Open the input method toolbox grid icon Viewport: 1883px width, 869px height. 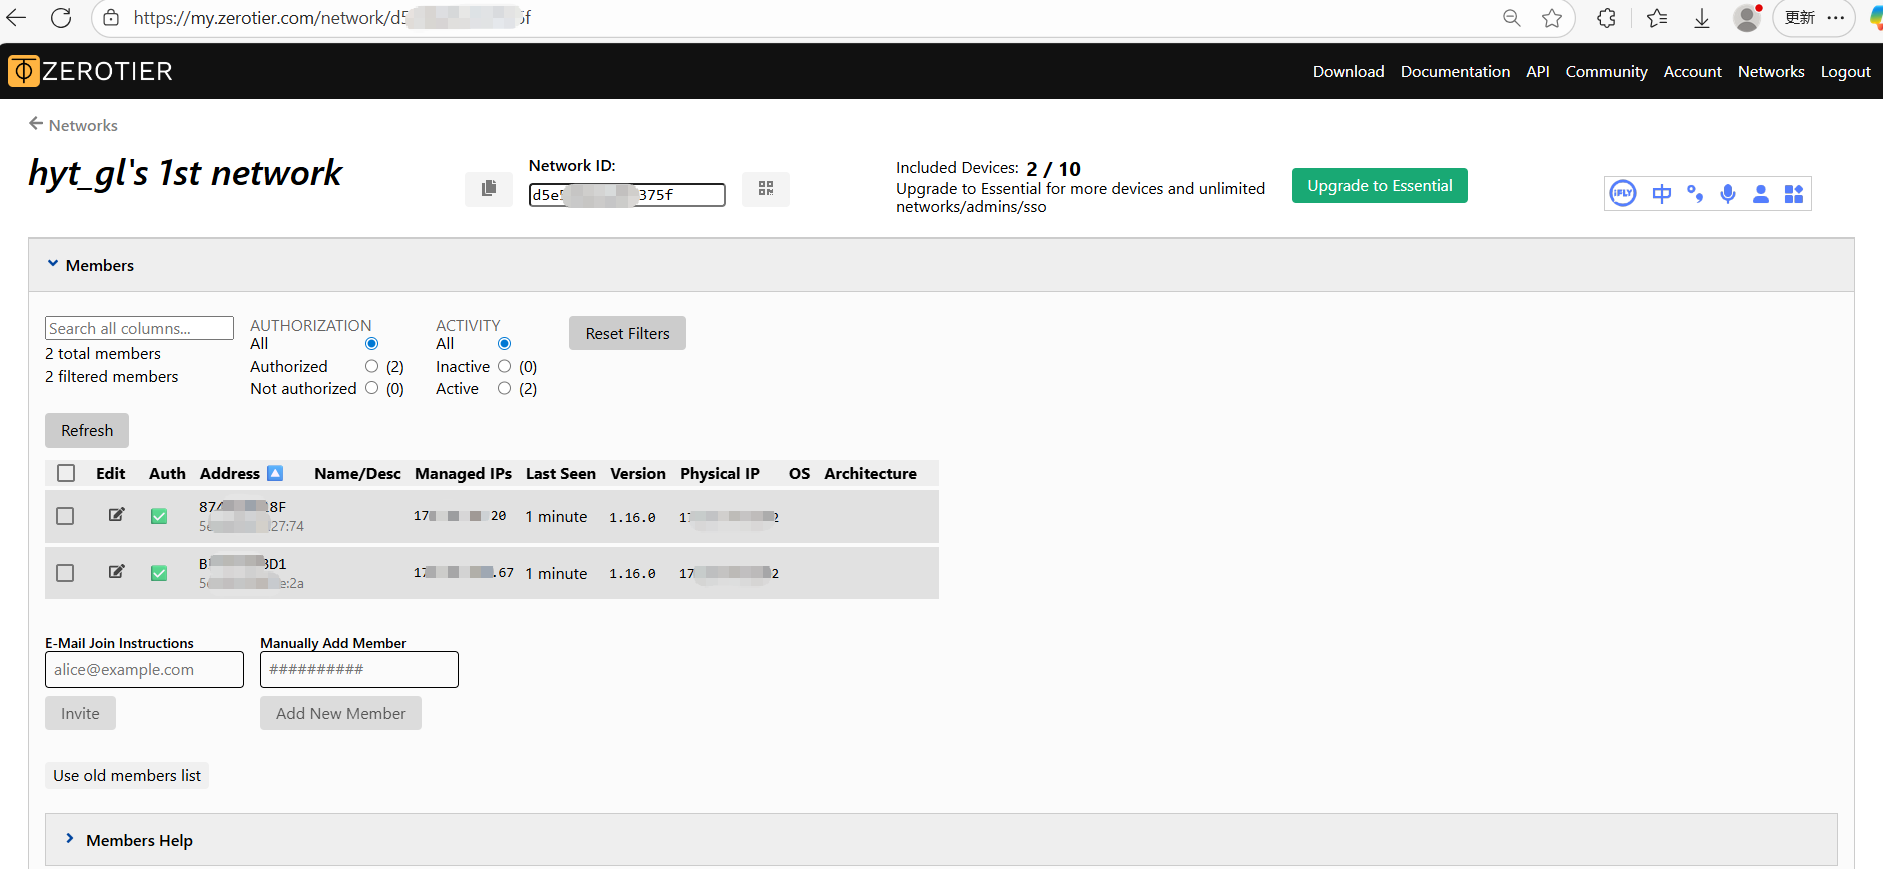[x=1794, y=194]
